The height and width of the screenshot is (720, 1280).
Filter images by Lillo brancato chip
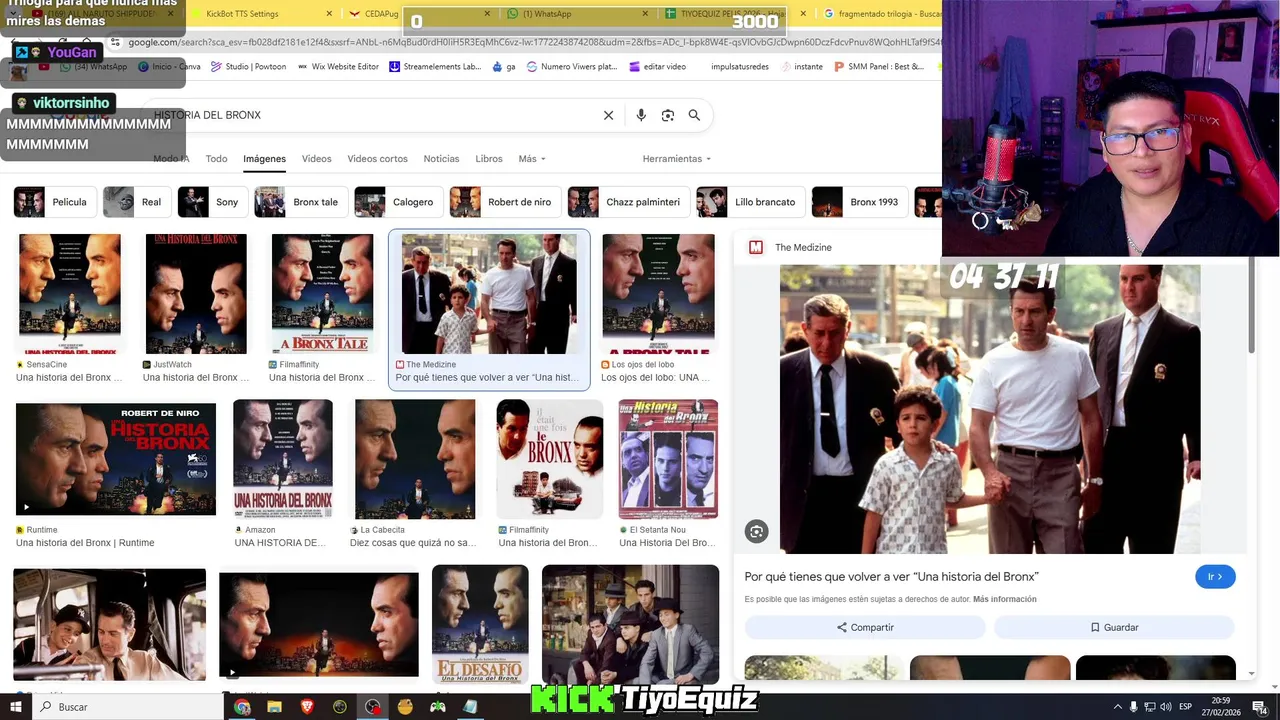pos(749,202)
